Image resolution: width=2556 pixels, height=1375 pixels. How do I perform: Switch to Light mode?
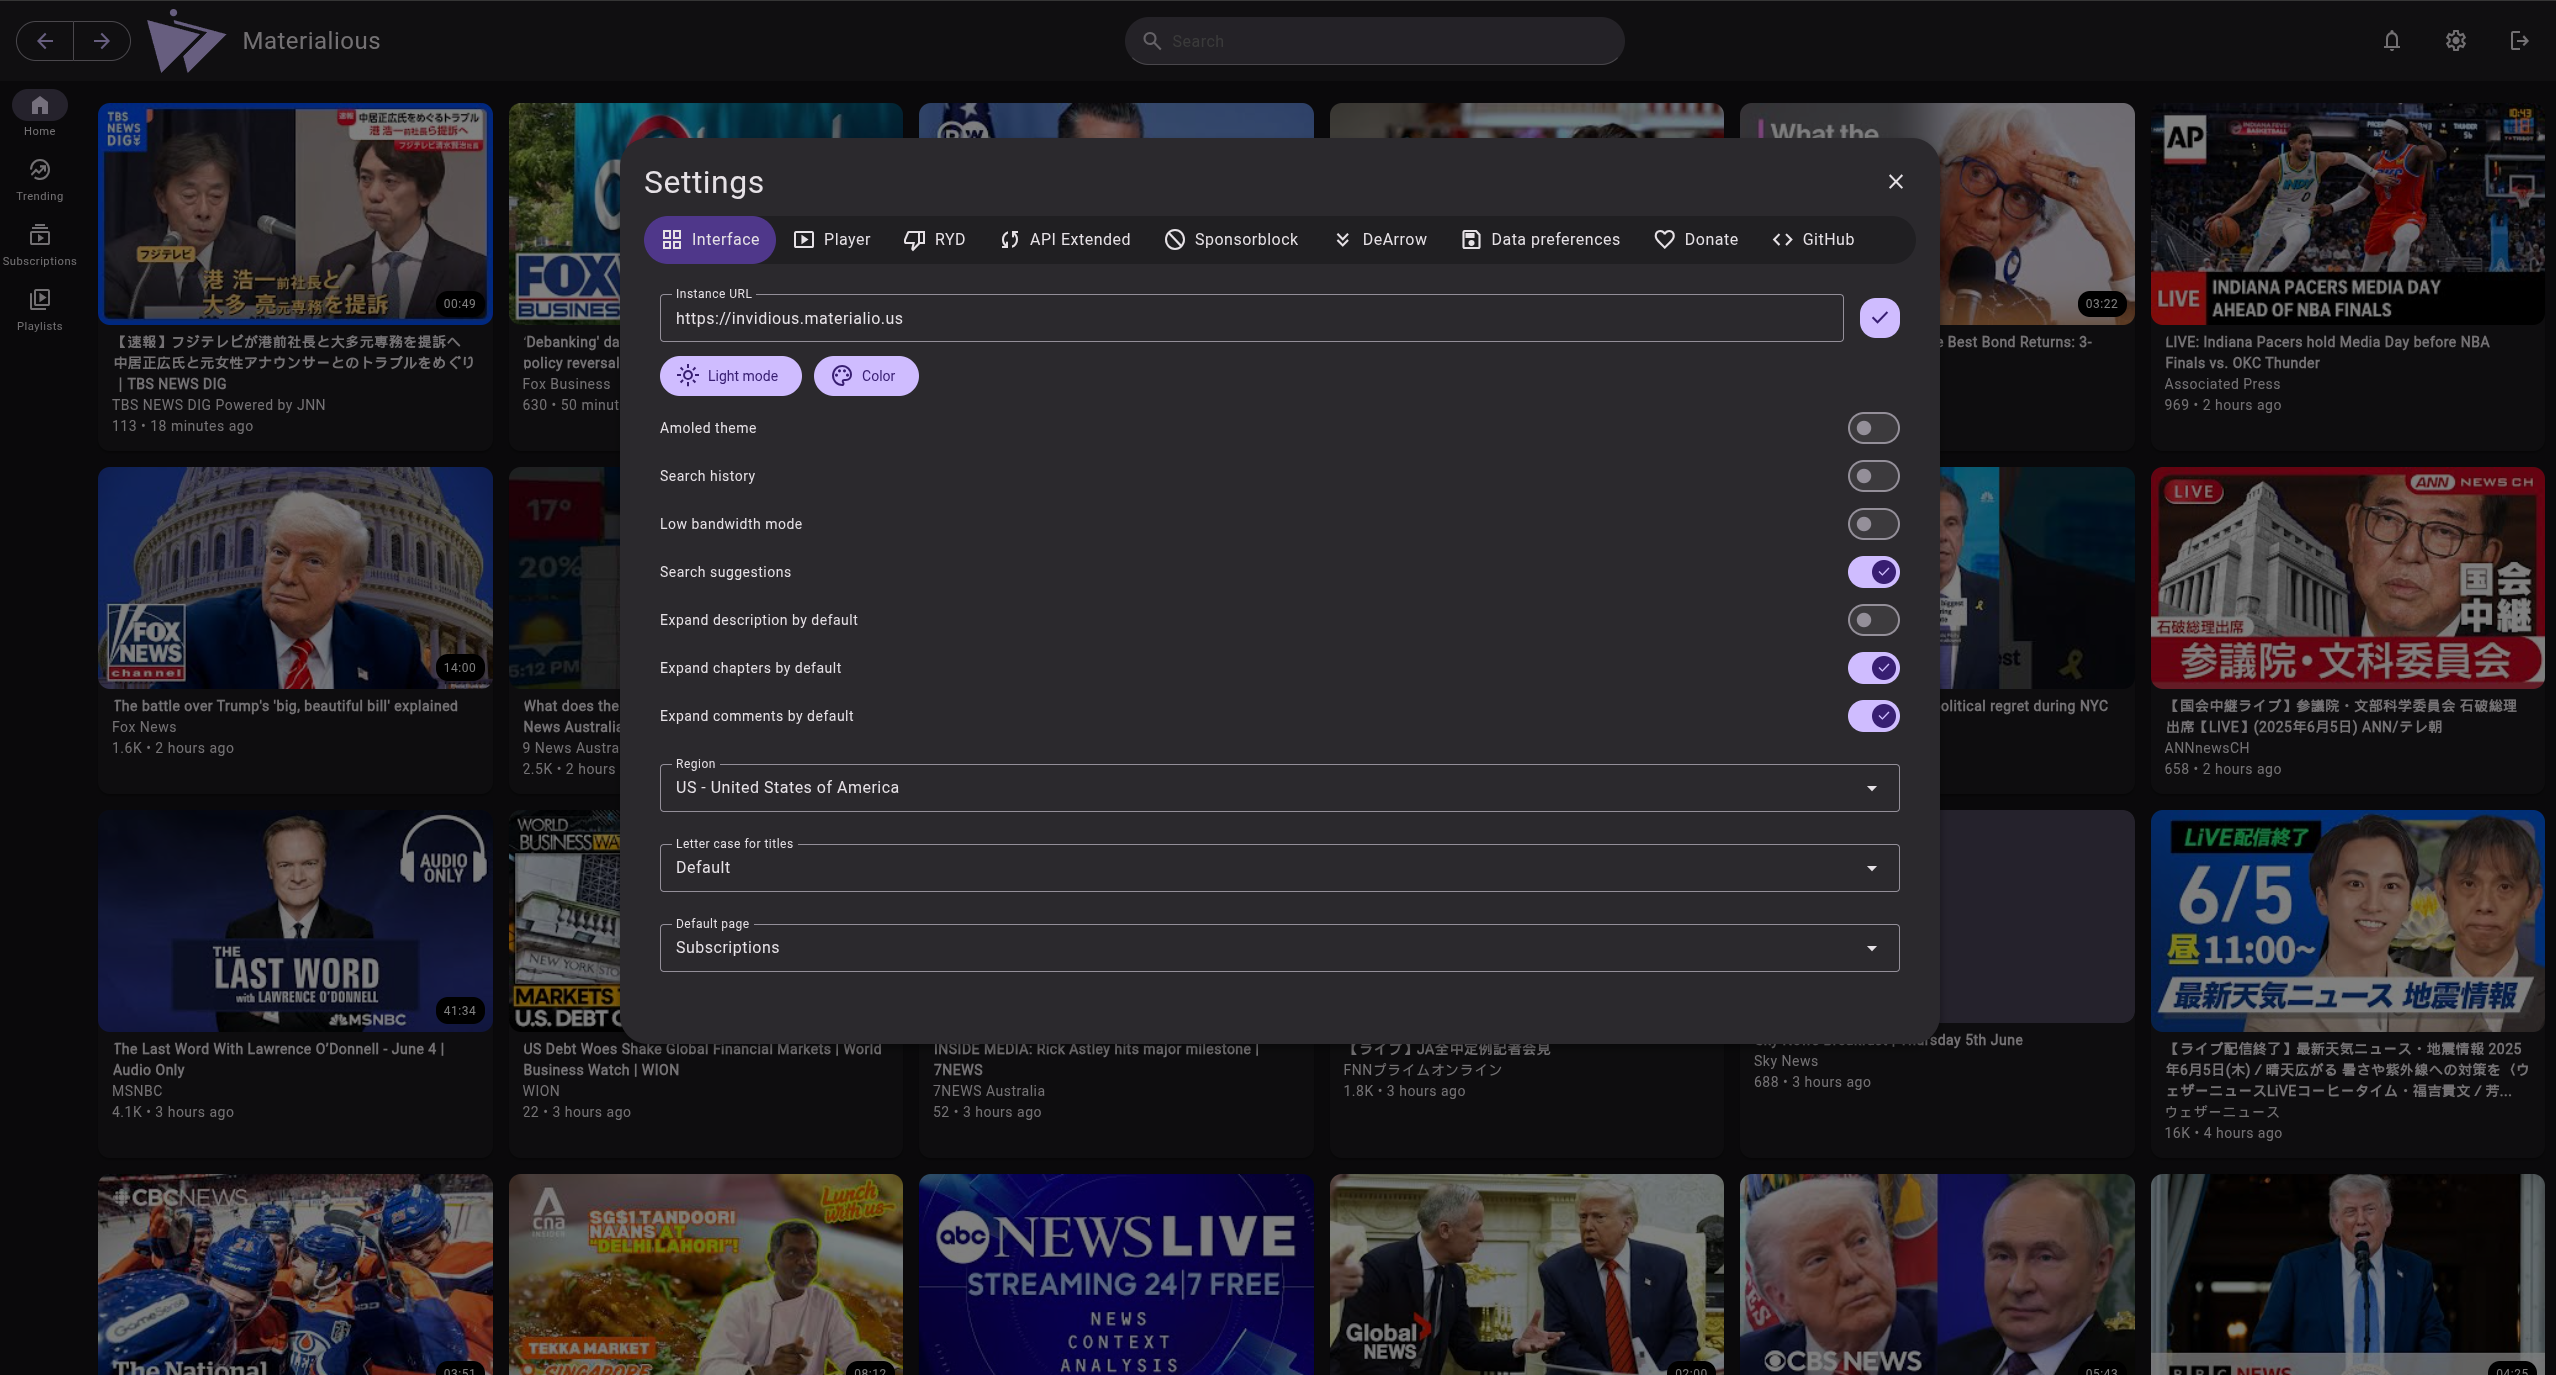click(730, 376)
